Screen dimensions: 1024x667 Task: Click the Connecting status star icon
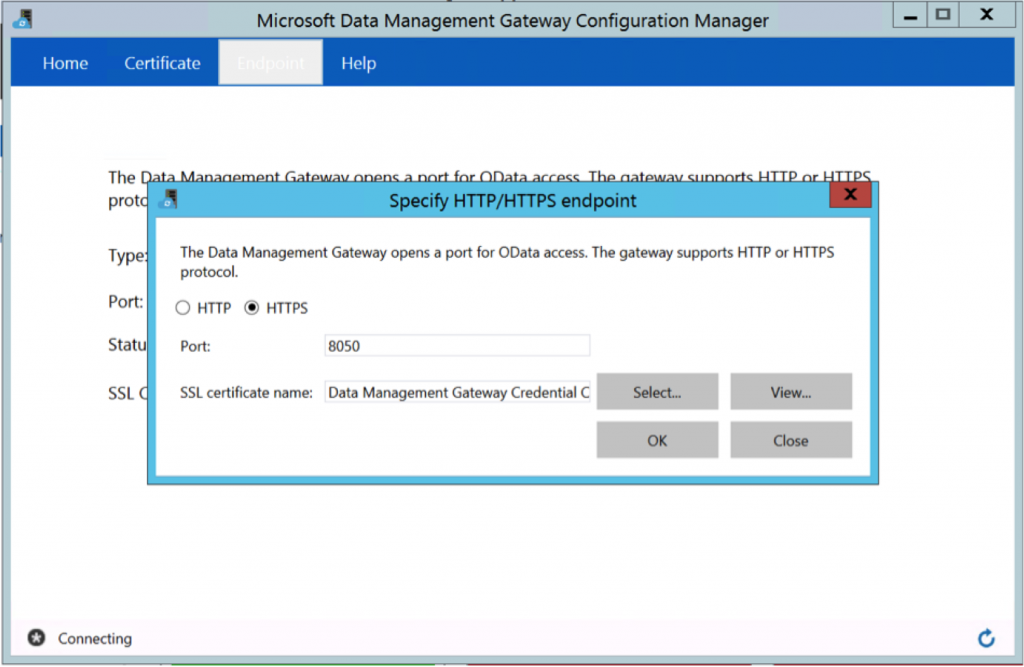click(x=36, y=638)
